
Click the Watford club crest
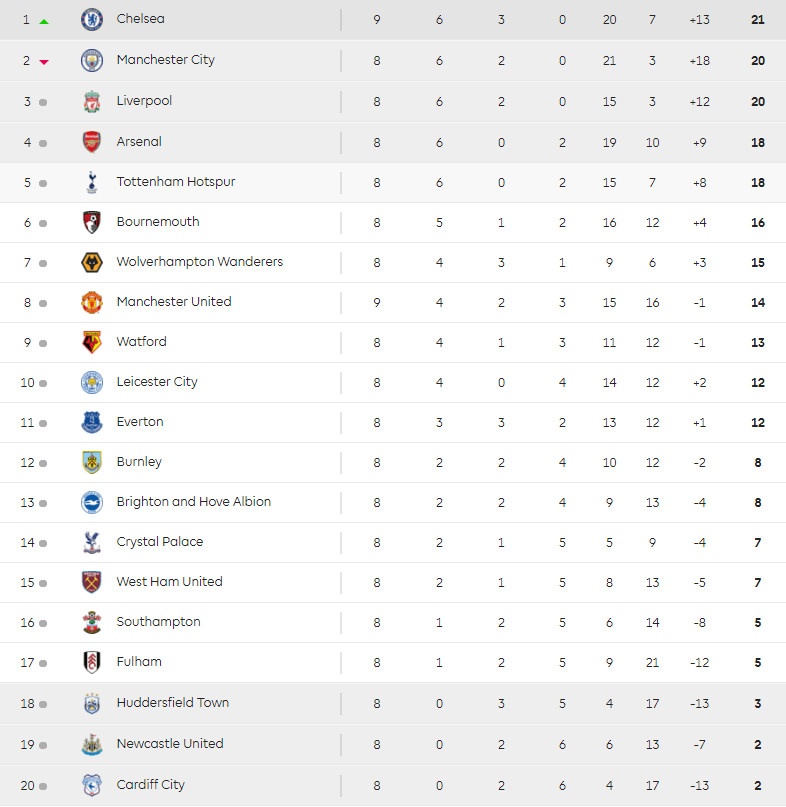coord(92,342)
